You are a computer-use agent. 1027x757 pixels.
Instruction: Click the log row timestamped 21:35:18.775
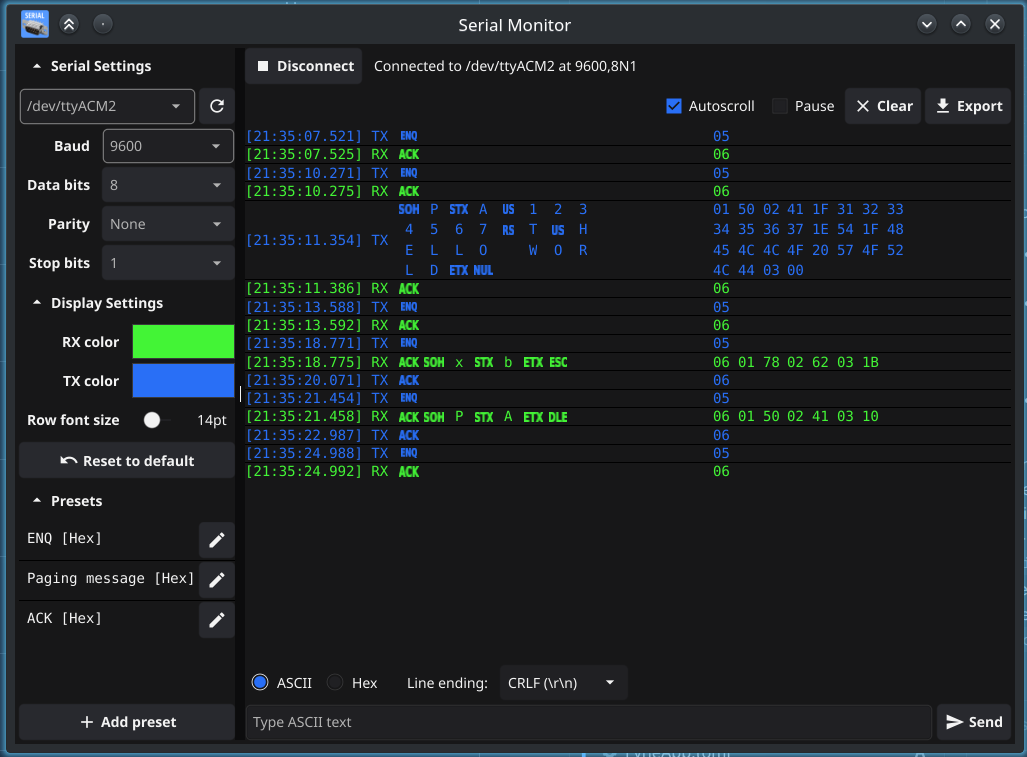[628, 362]
